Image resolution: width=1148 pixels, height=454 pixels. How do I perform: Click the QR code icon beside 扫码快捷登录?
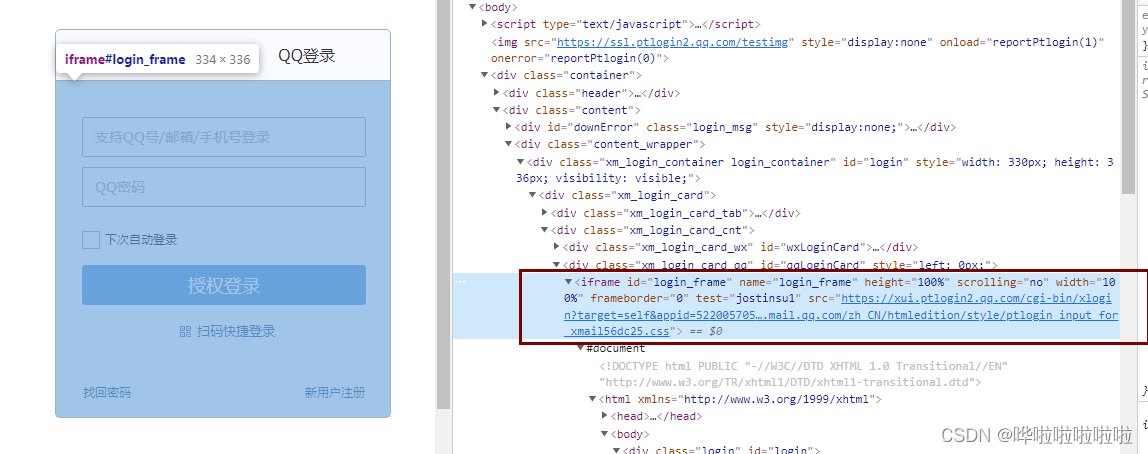tap(185, 332)
